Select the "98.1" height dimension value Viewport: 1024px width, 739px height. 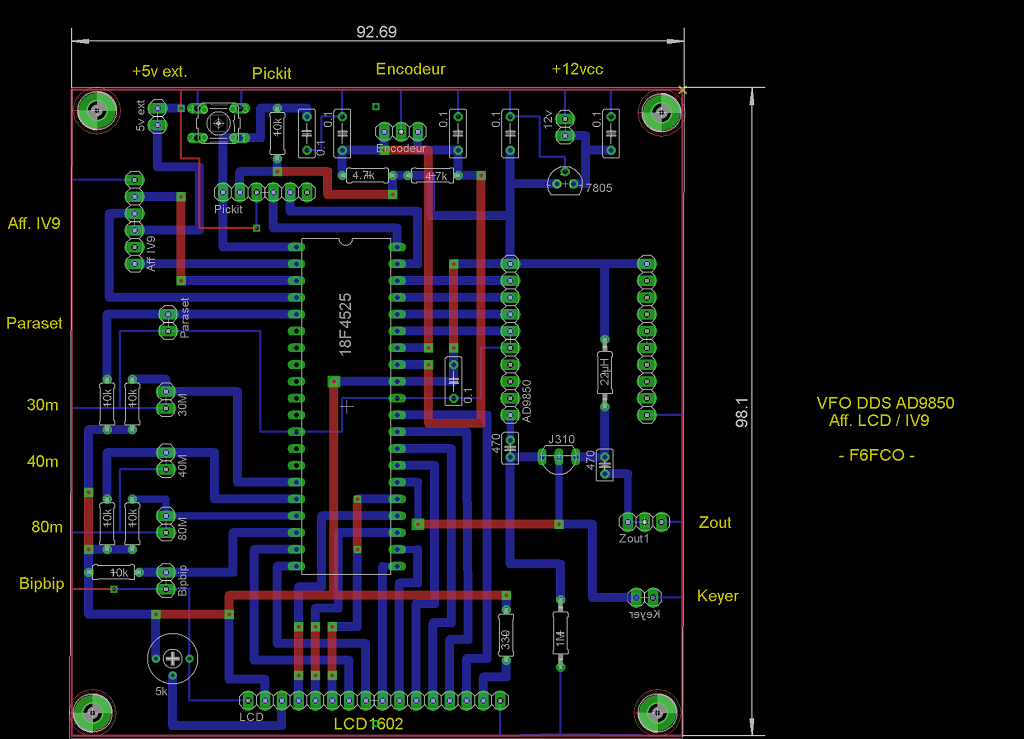pos(742,413)
